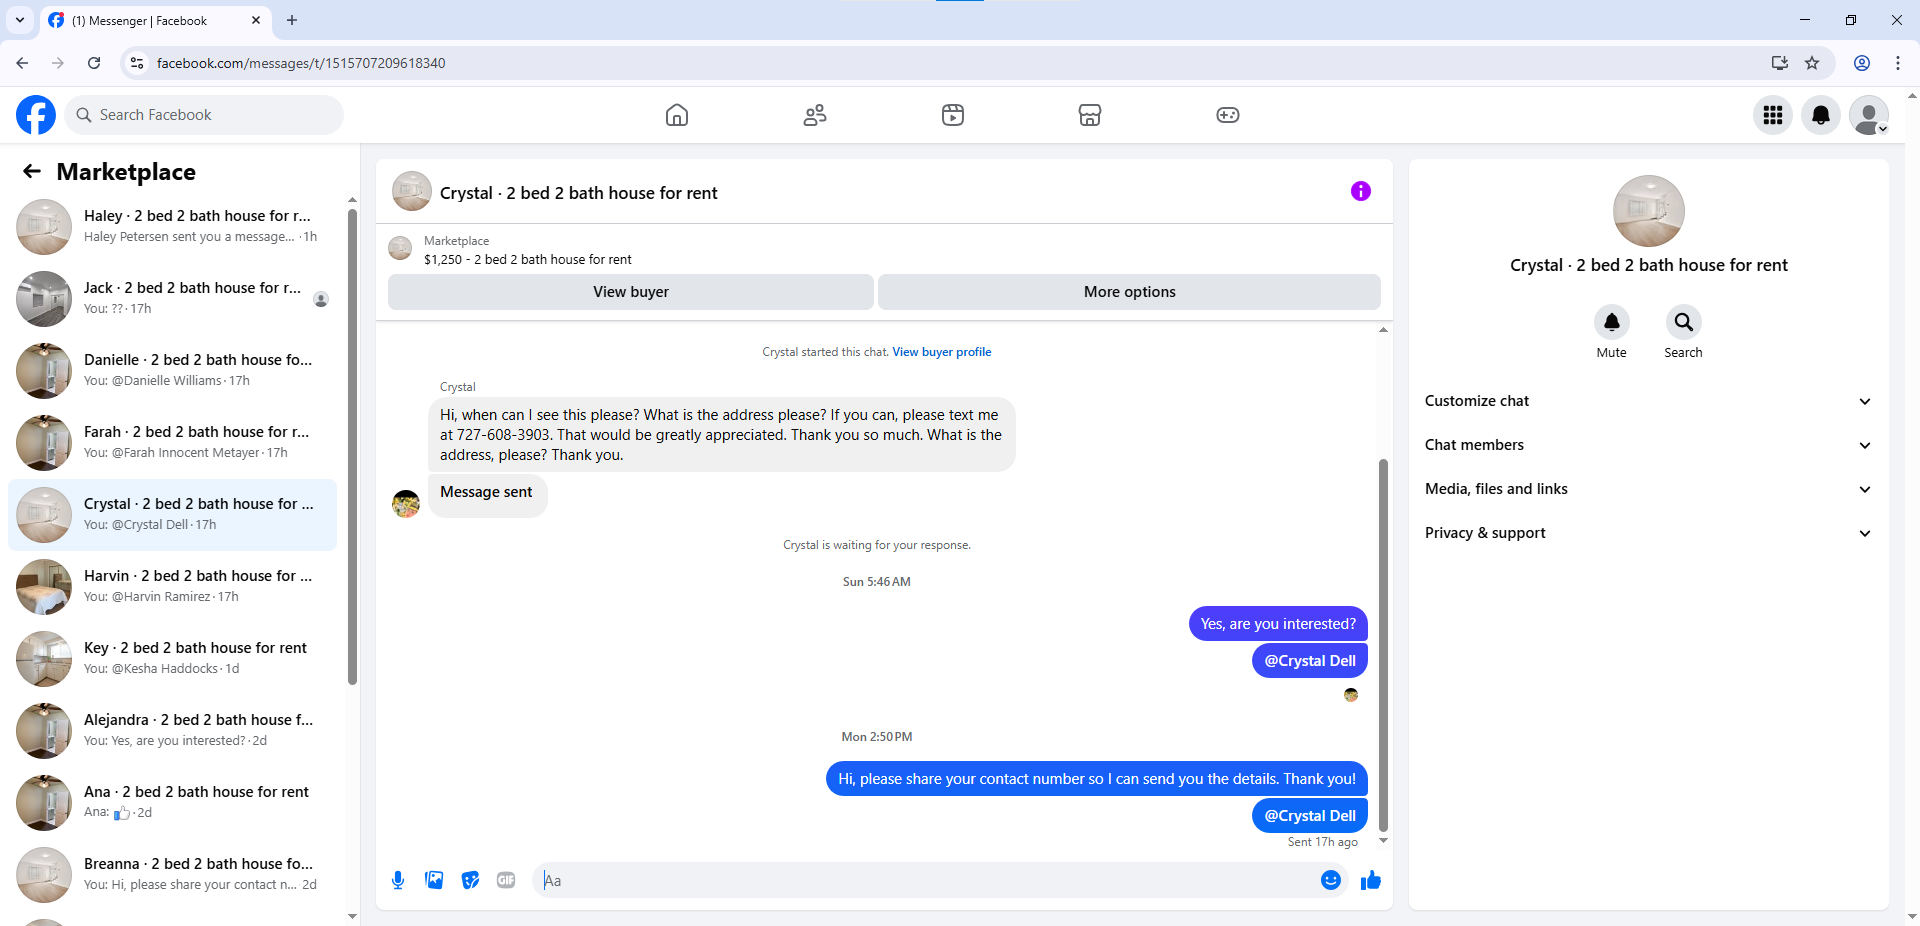The width and height of the screenshot is (1920, 926).
Task: Search in conversation magnifier icon
Action: pos(1684,322)
